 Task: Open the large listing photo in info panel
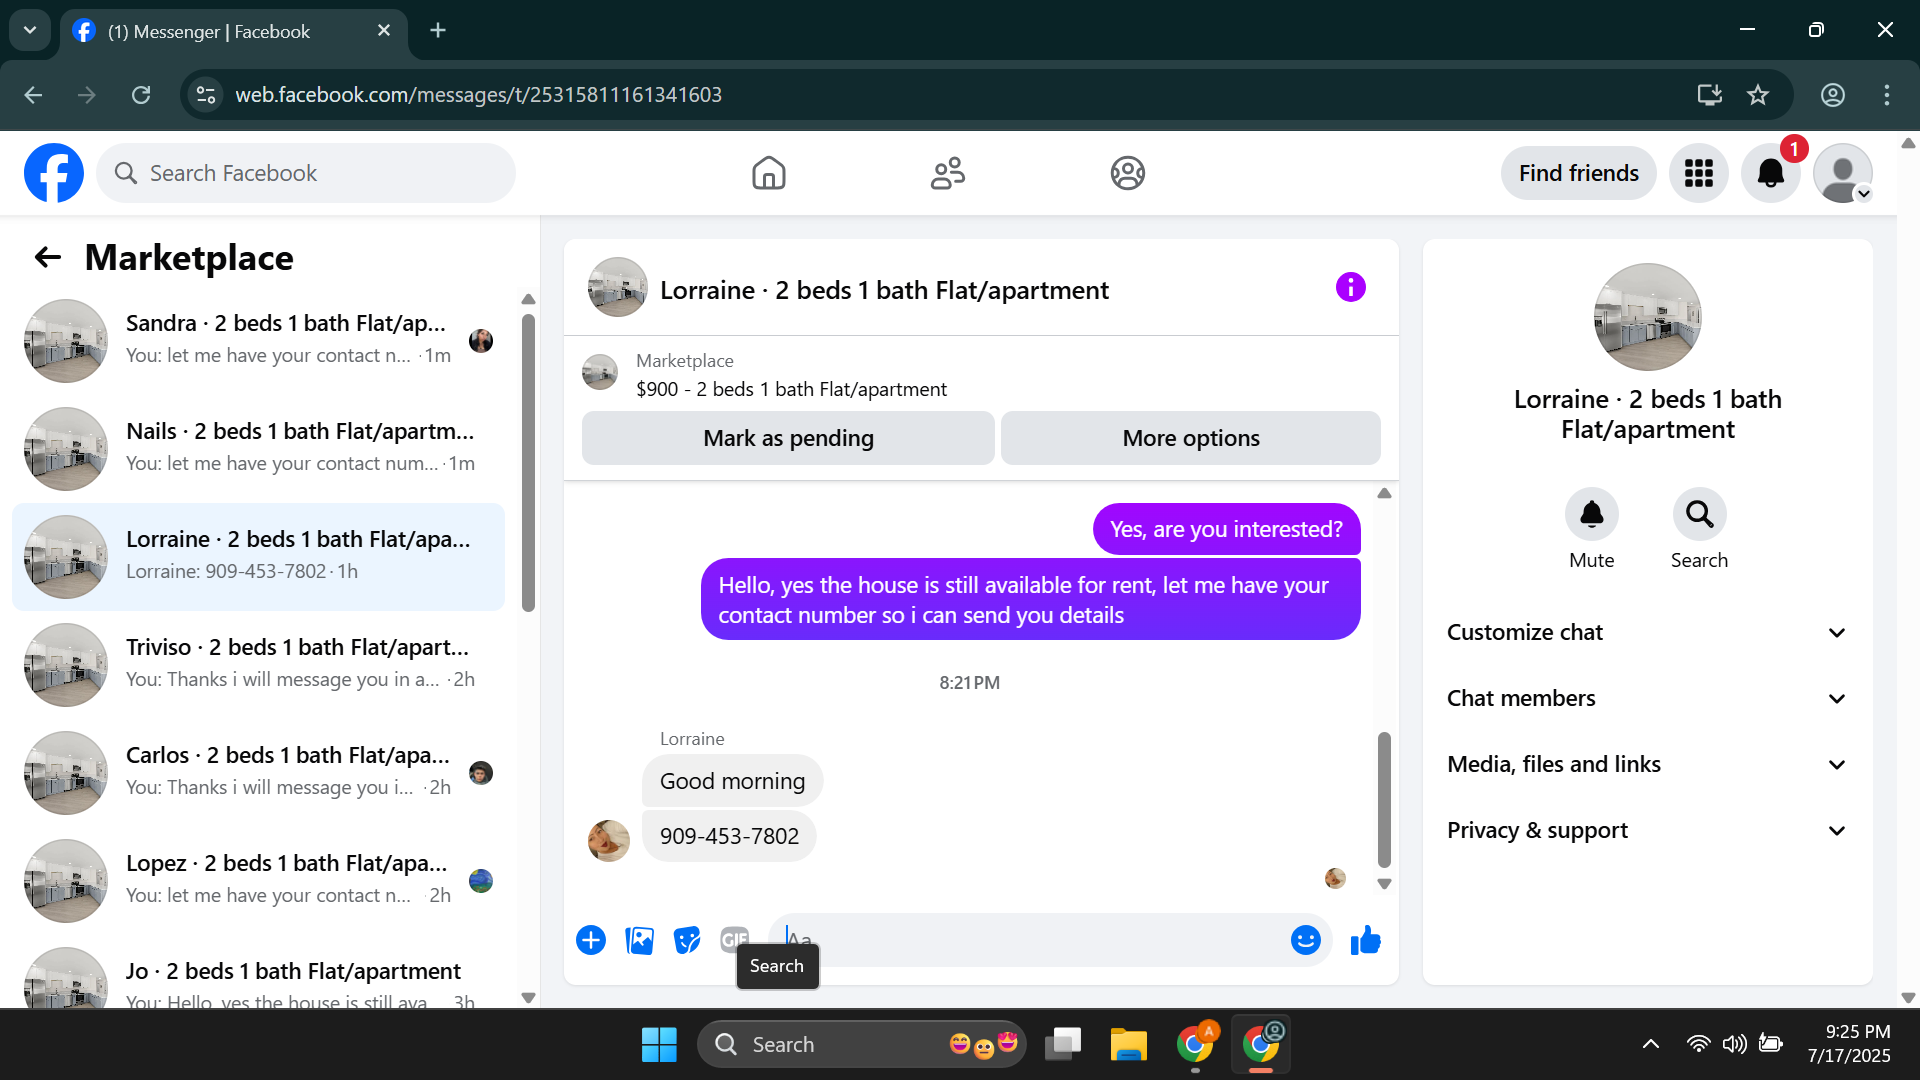[1647, 317]
